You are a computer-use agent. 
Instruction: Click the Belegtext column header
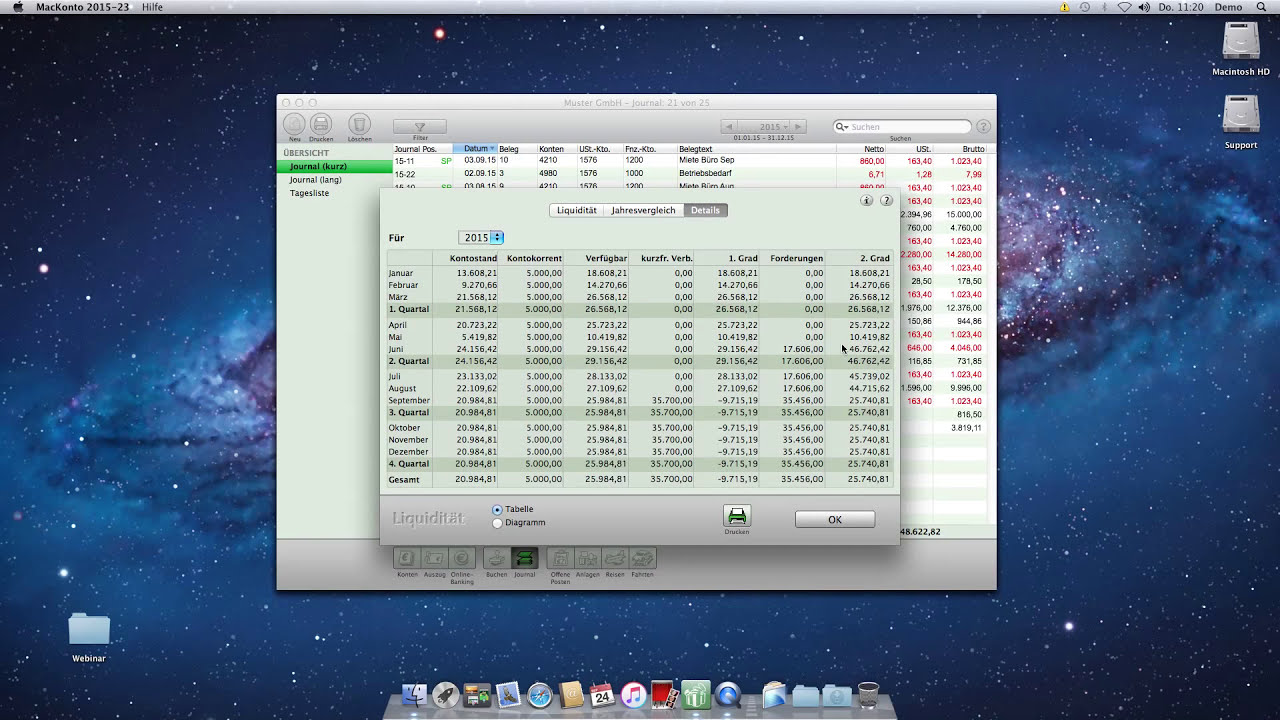pos(755,149)
